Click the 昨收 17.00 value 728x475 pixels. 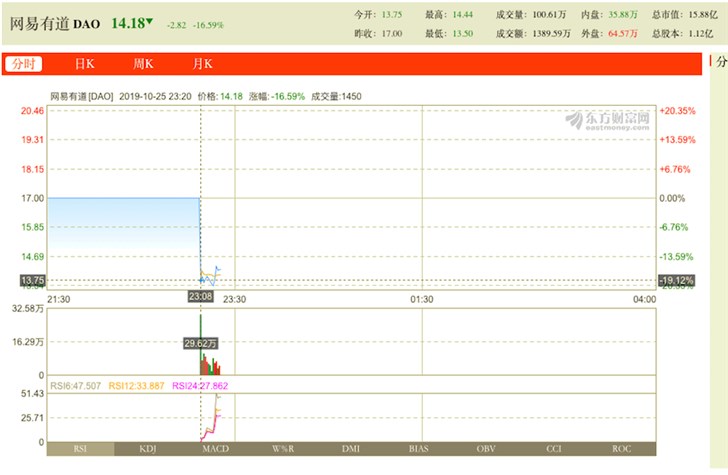click(391, 33)
